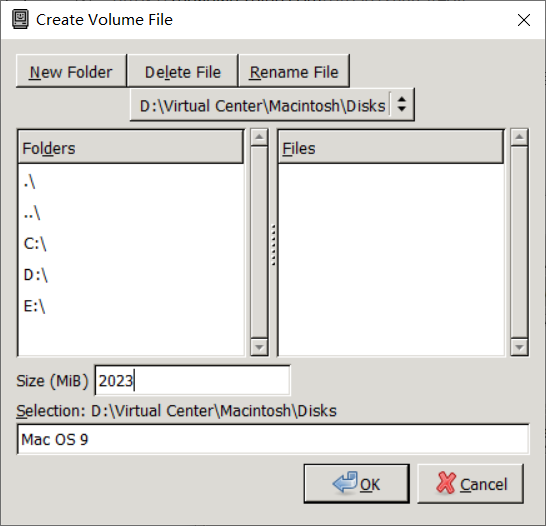Confirm with the OK button
Image resolution: width=546 pixels, height=526 pixels.
[357, 484]
